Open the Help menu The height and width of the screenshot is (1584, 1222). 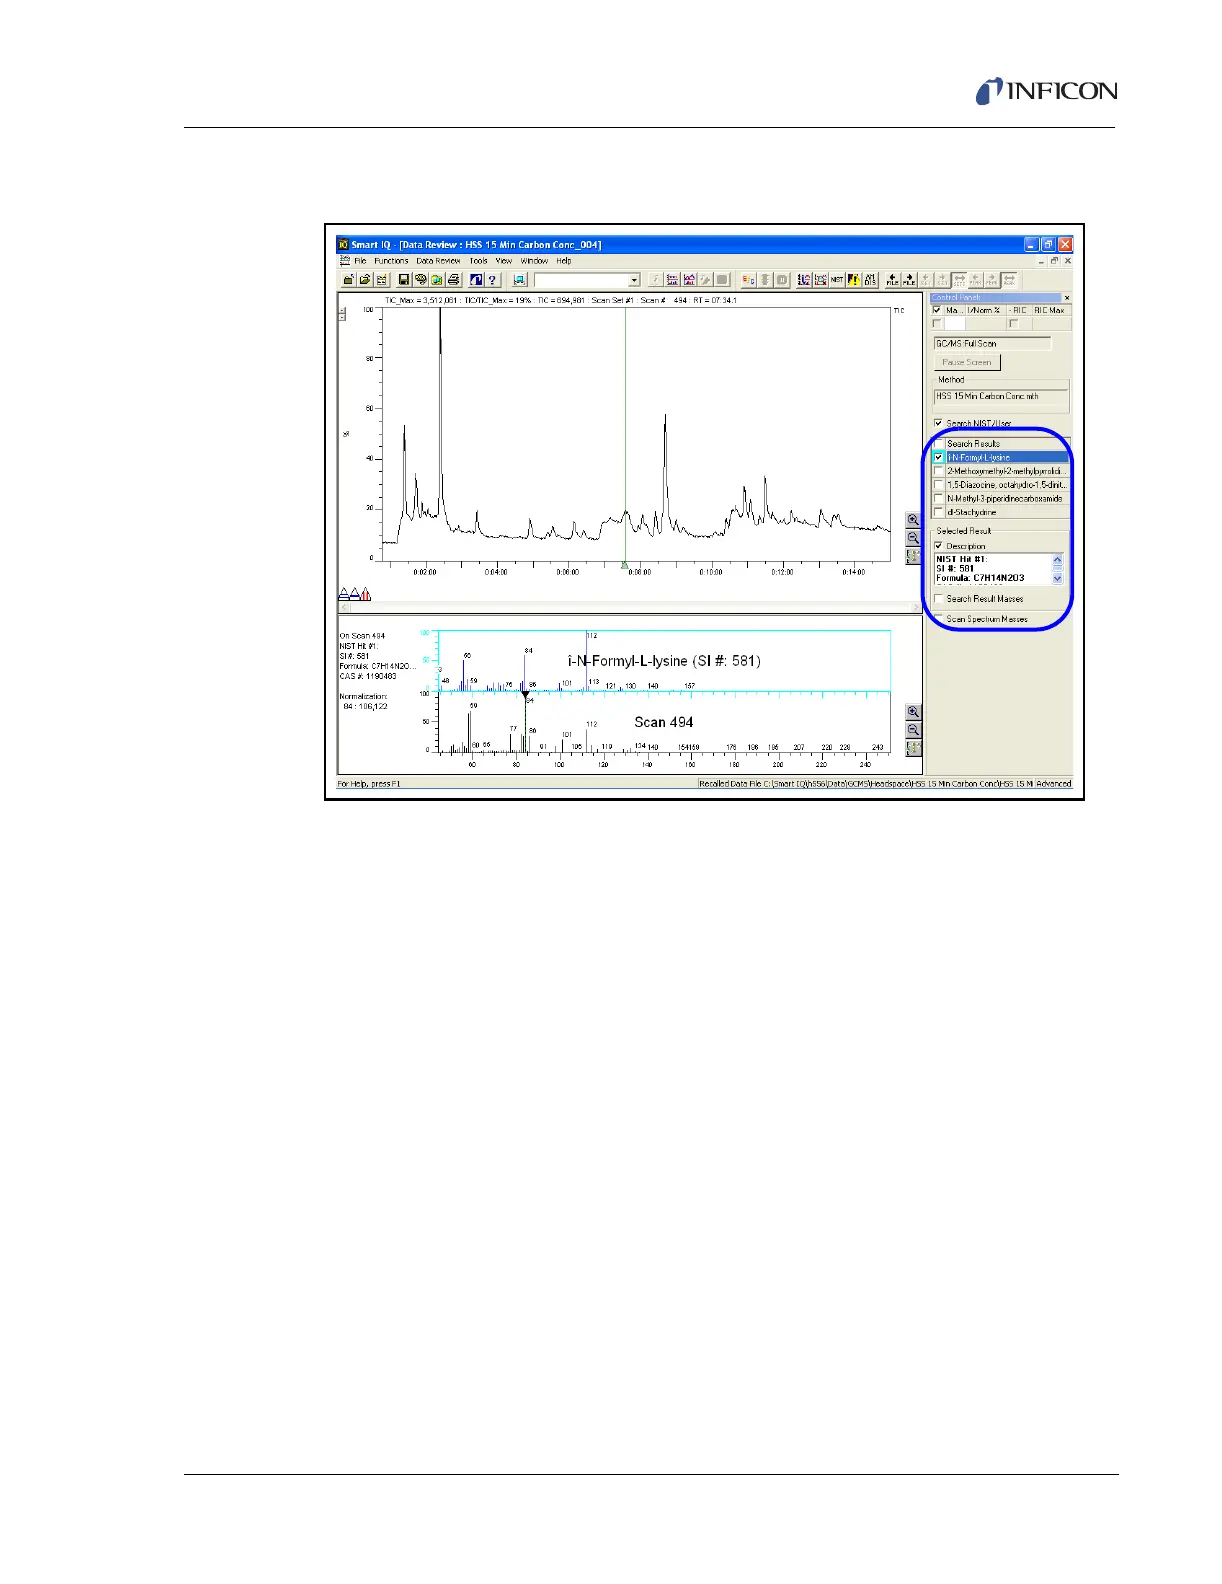(x=564, y=261)
